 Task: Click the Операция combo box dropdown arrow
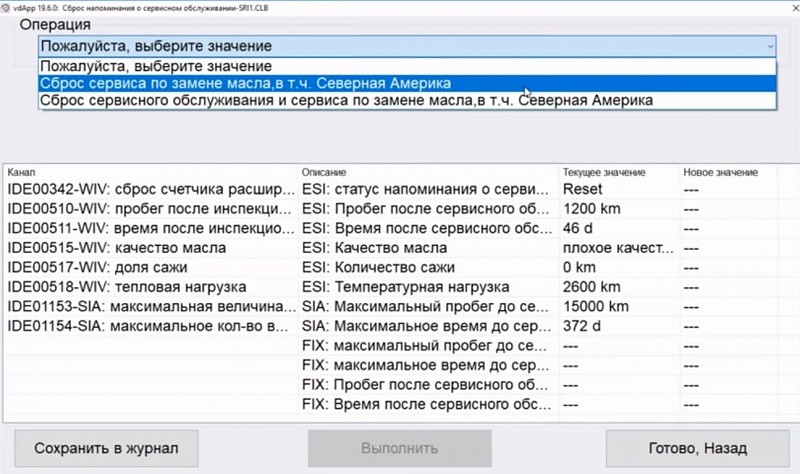tap(769, 46)
